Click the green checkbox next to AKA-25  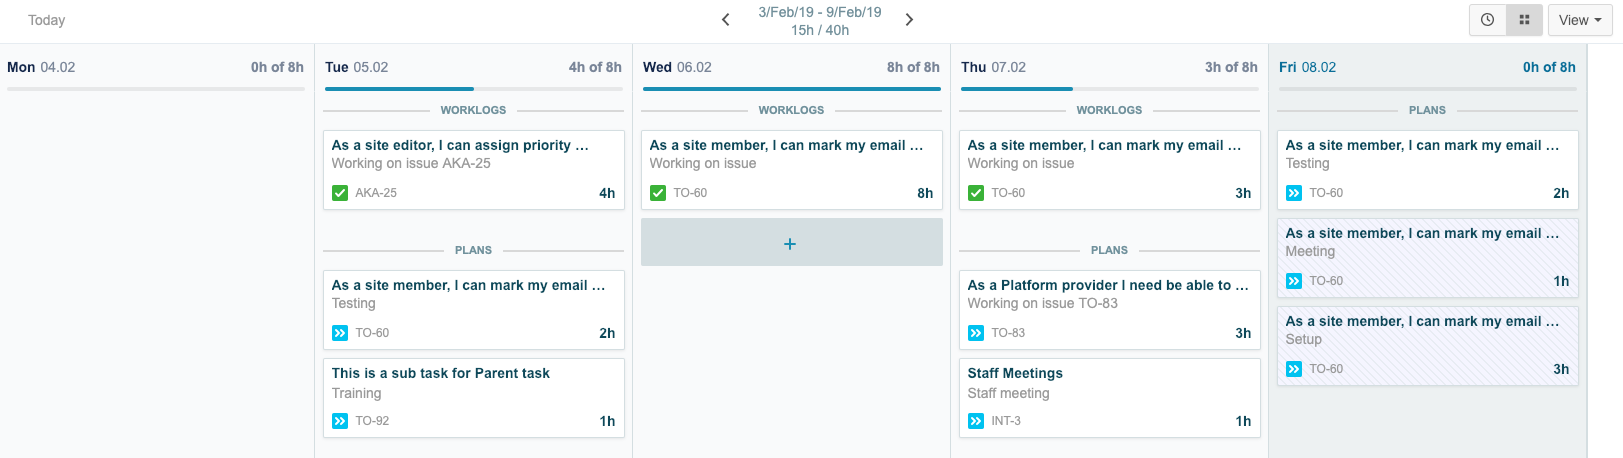340,193
